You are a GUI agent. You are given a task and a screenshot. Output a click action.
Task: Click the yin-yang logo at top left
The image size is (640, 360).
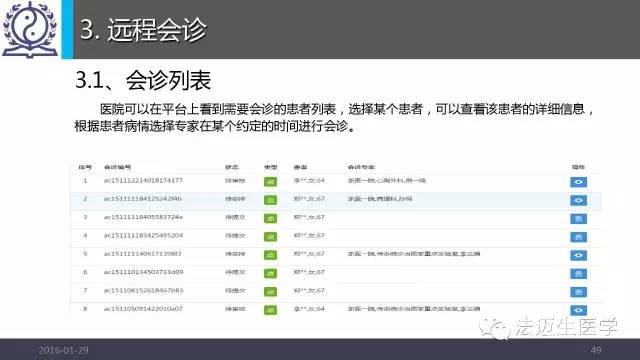tap(30, 29)
